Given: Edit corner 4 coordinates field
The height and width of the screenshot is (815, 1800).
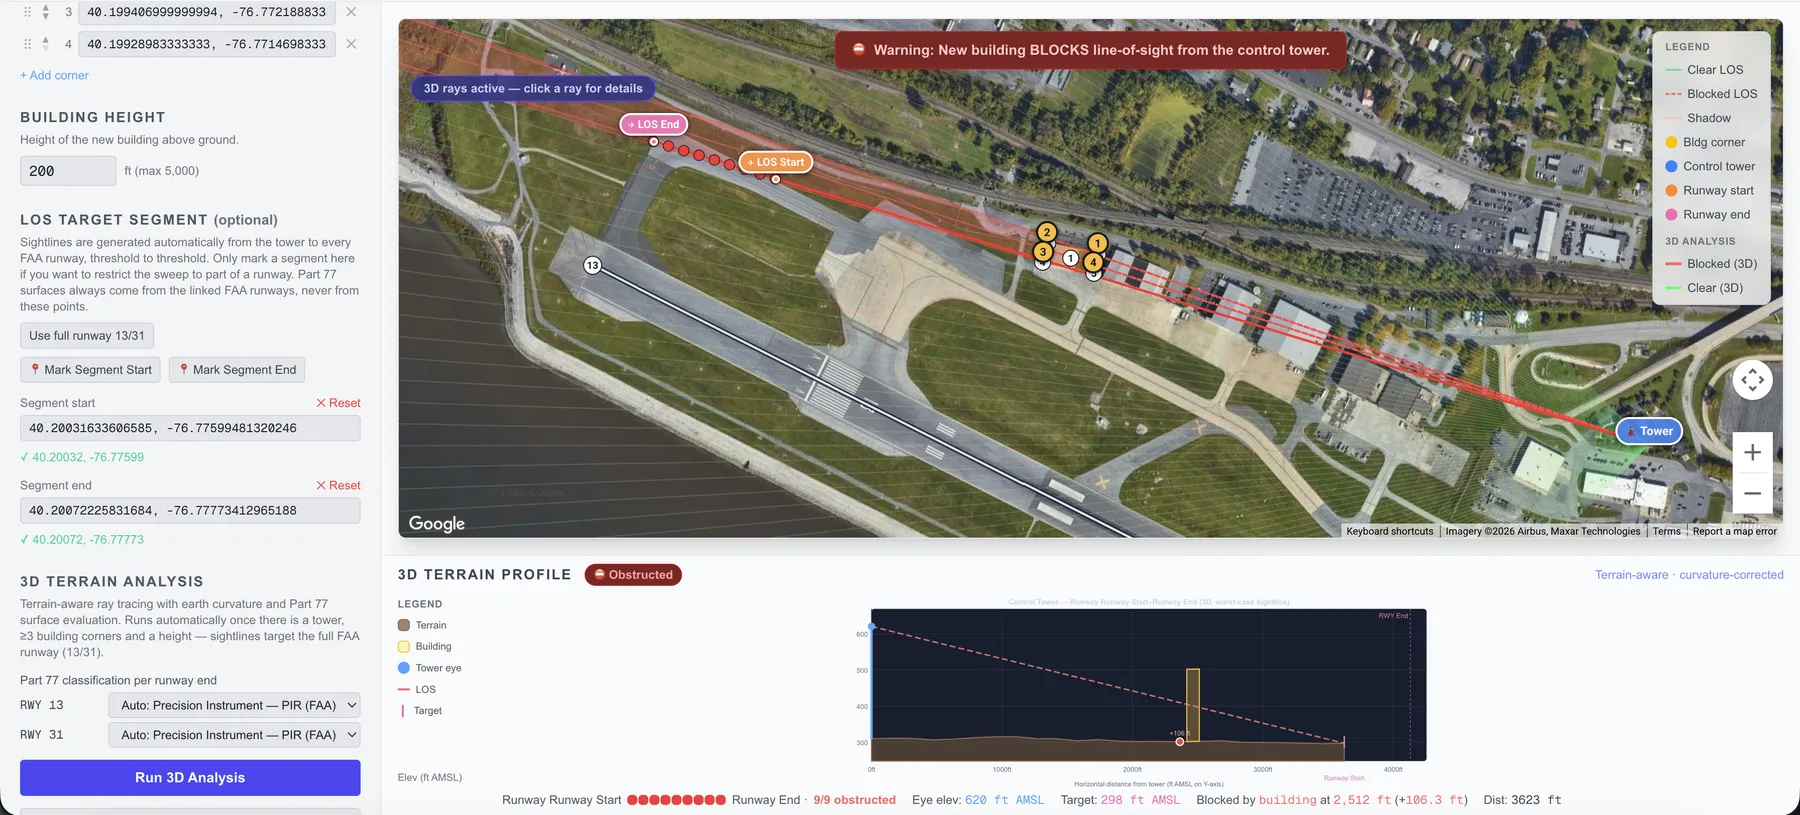Looking at the screenshot, I should click(x=207, y=44).
